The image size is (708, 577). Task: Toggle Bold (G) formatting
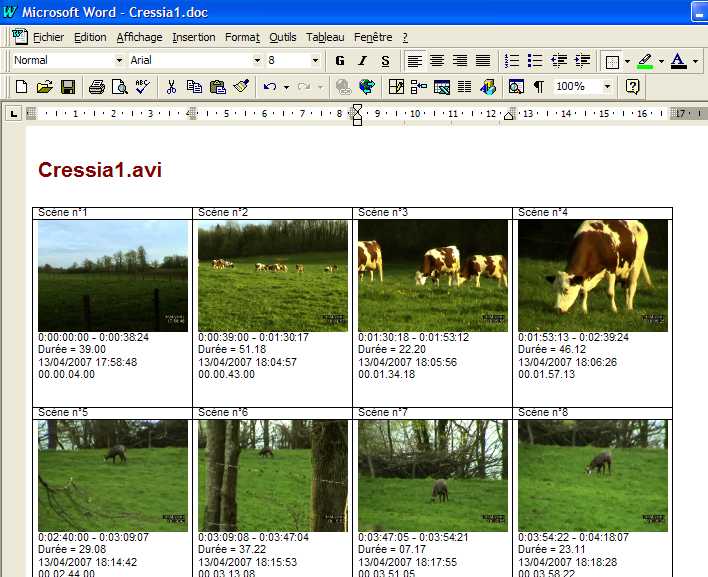pyautogui.click(x=340, y=60)
